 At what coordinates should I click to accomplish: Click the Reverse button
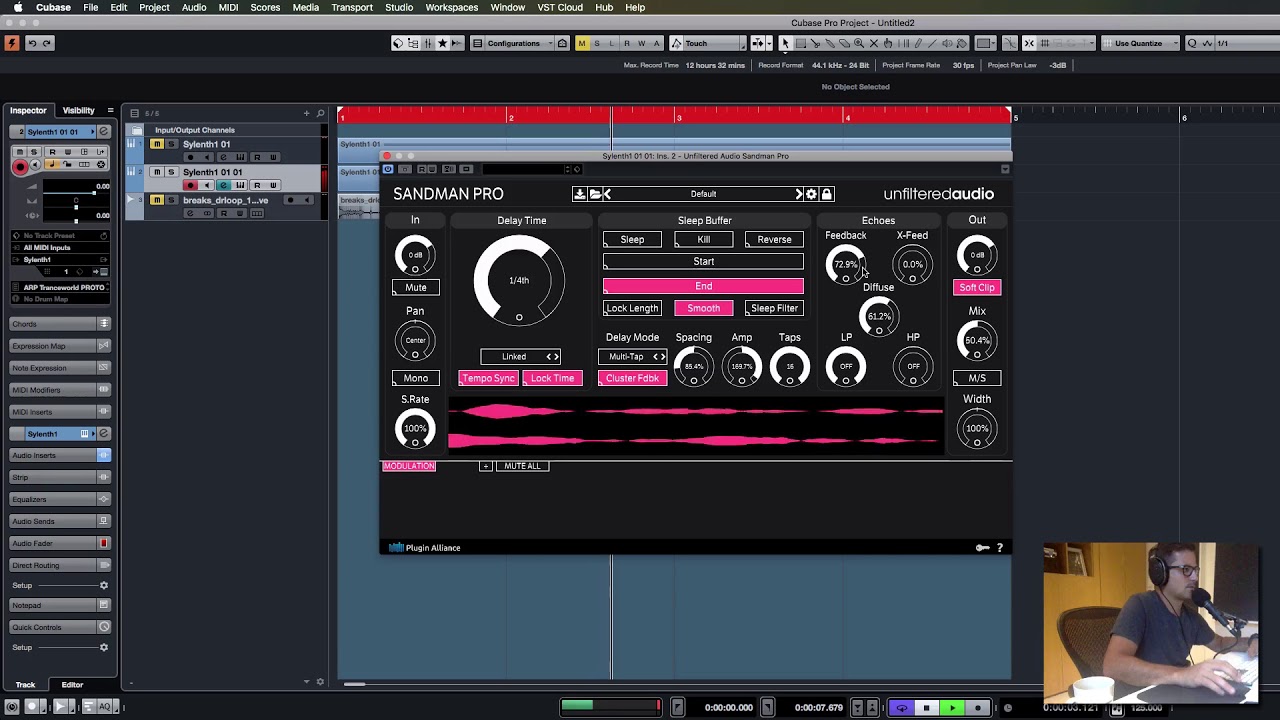pyautogui.click(x=774, y=240)
